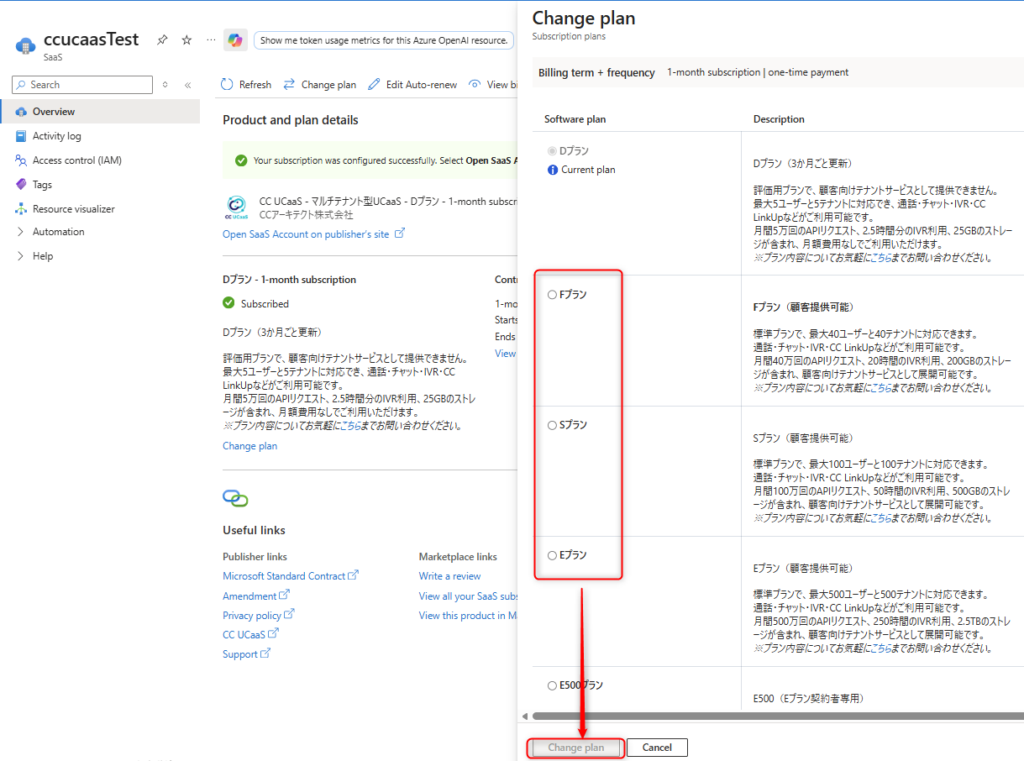Click the favorite star icon

tap(186, 40)
